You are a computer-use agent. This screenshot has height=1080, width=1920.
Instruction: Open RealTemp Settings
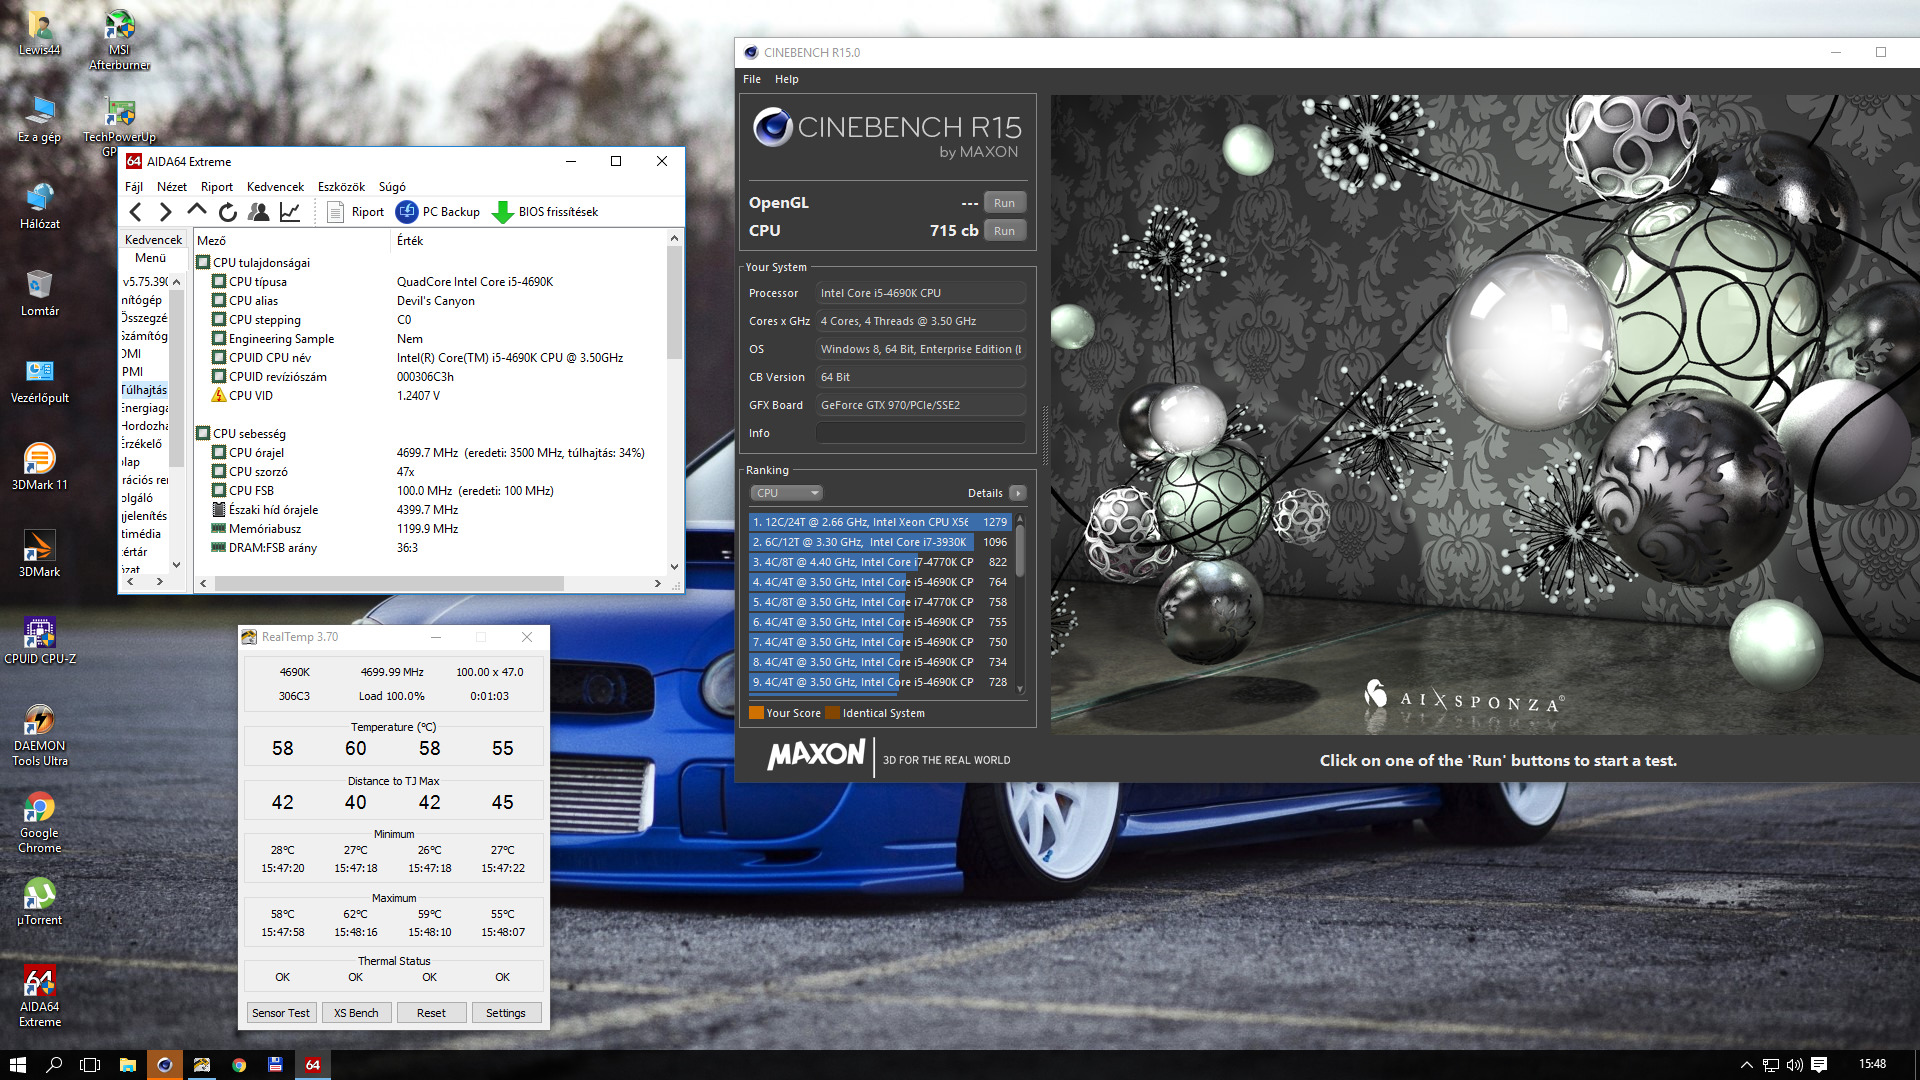point(506,1013)
